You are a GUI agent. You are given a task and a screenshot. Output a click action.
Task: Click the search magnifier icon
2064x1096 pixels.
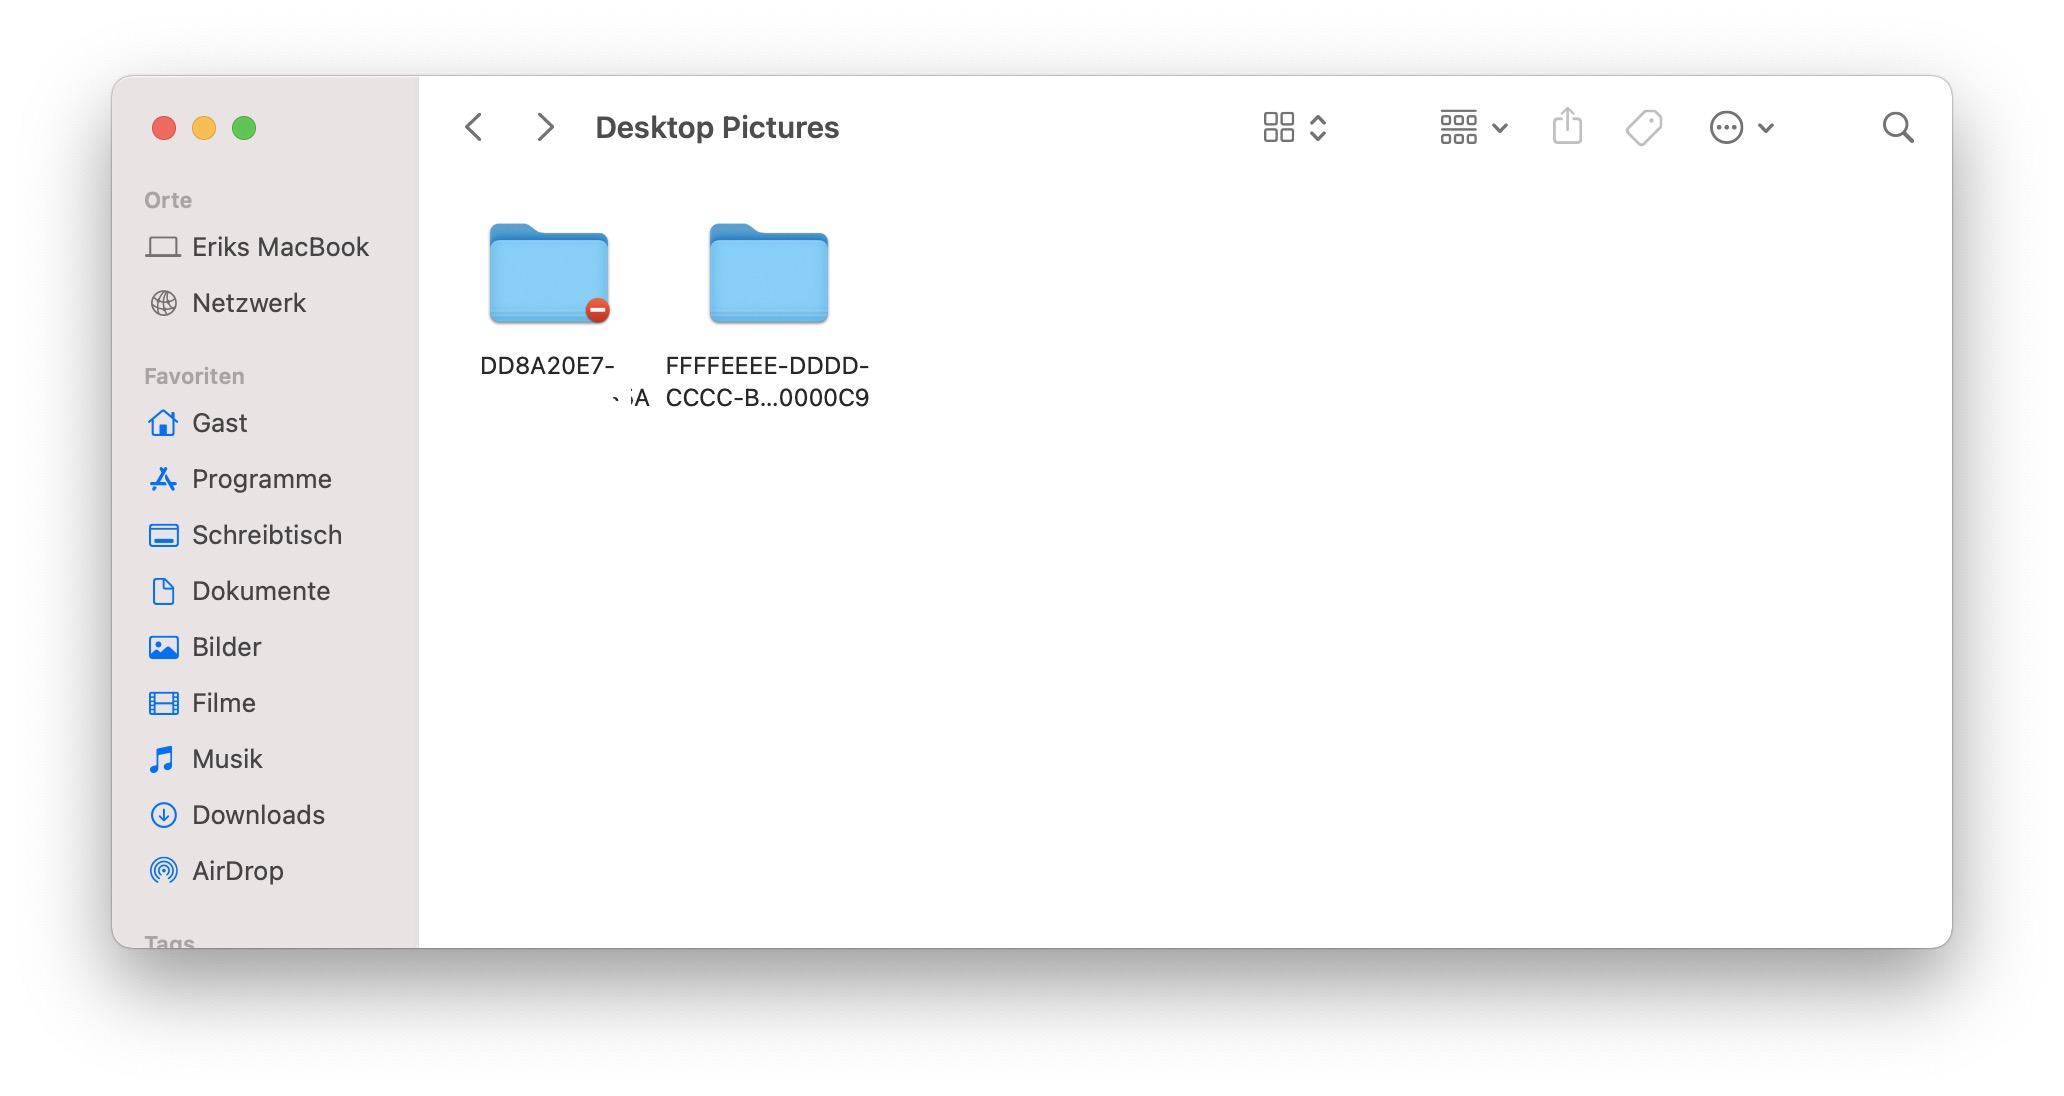click(1897, 128)
